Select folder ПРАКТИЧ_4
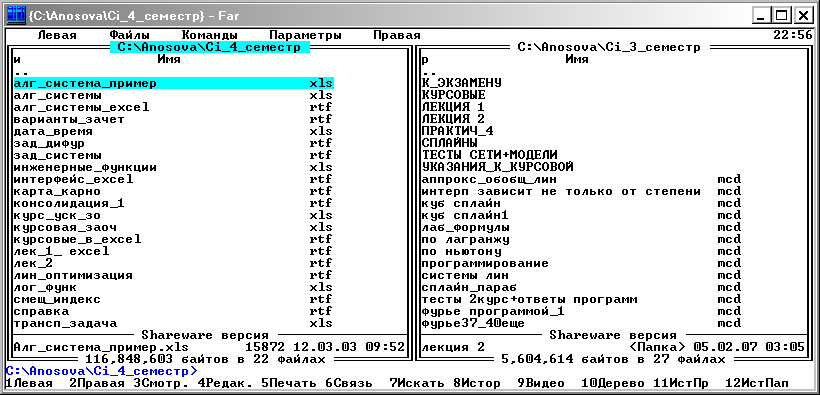Screen dimensions: 820x395 [458, 131]
